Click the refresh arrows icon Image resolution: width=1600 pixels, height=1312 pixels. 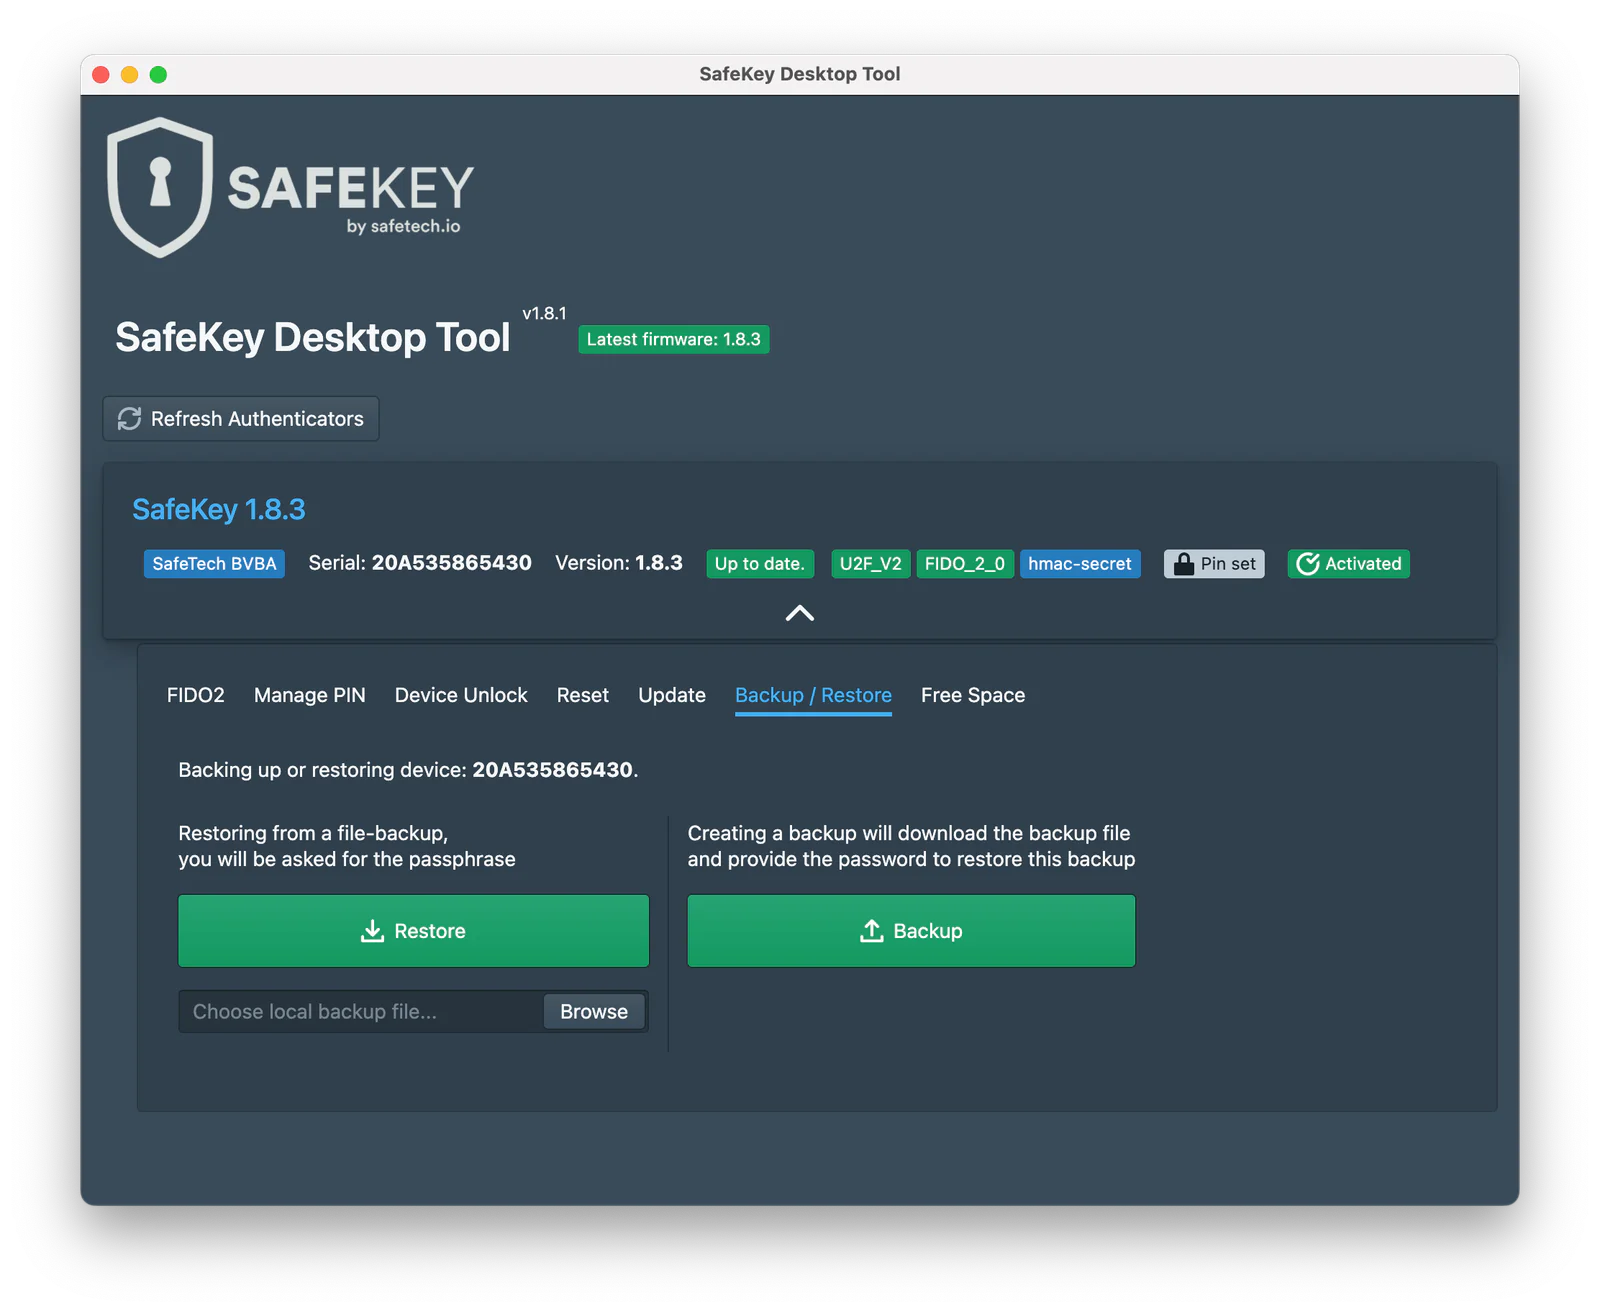(x=130, y=419)
